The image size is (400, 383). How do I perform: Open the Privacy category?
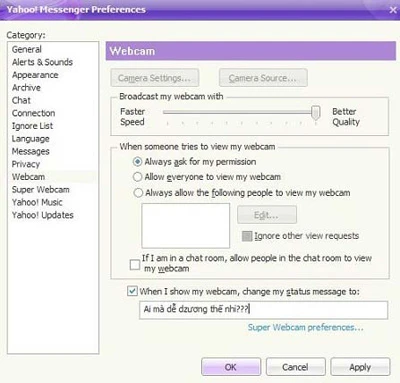[26, 164]
